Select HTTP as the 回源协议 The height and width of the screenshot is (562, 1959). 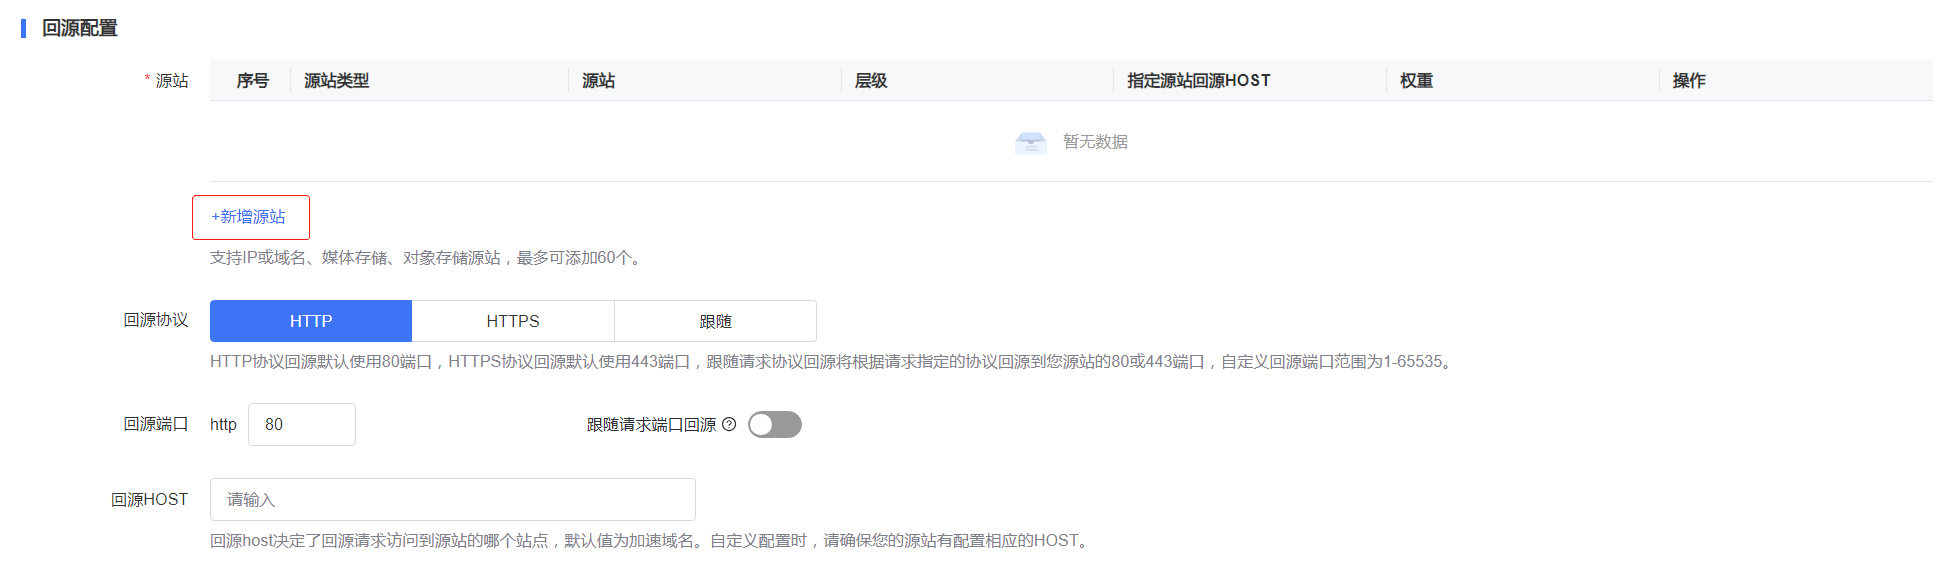(x=311, y=321)
